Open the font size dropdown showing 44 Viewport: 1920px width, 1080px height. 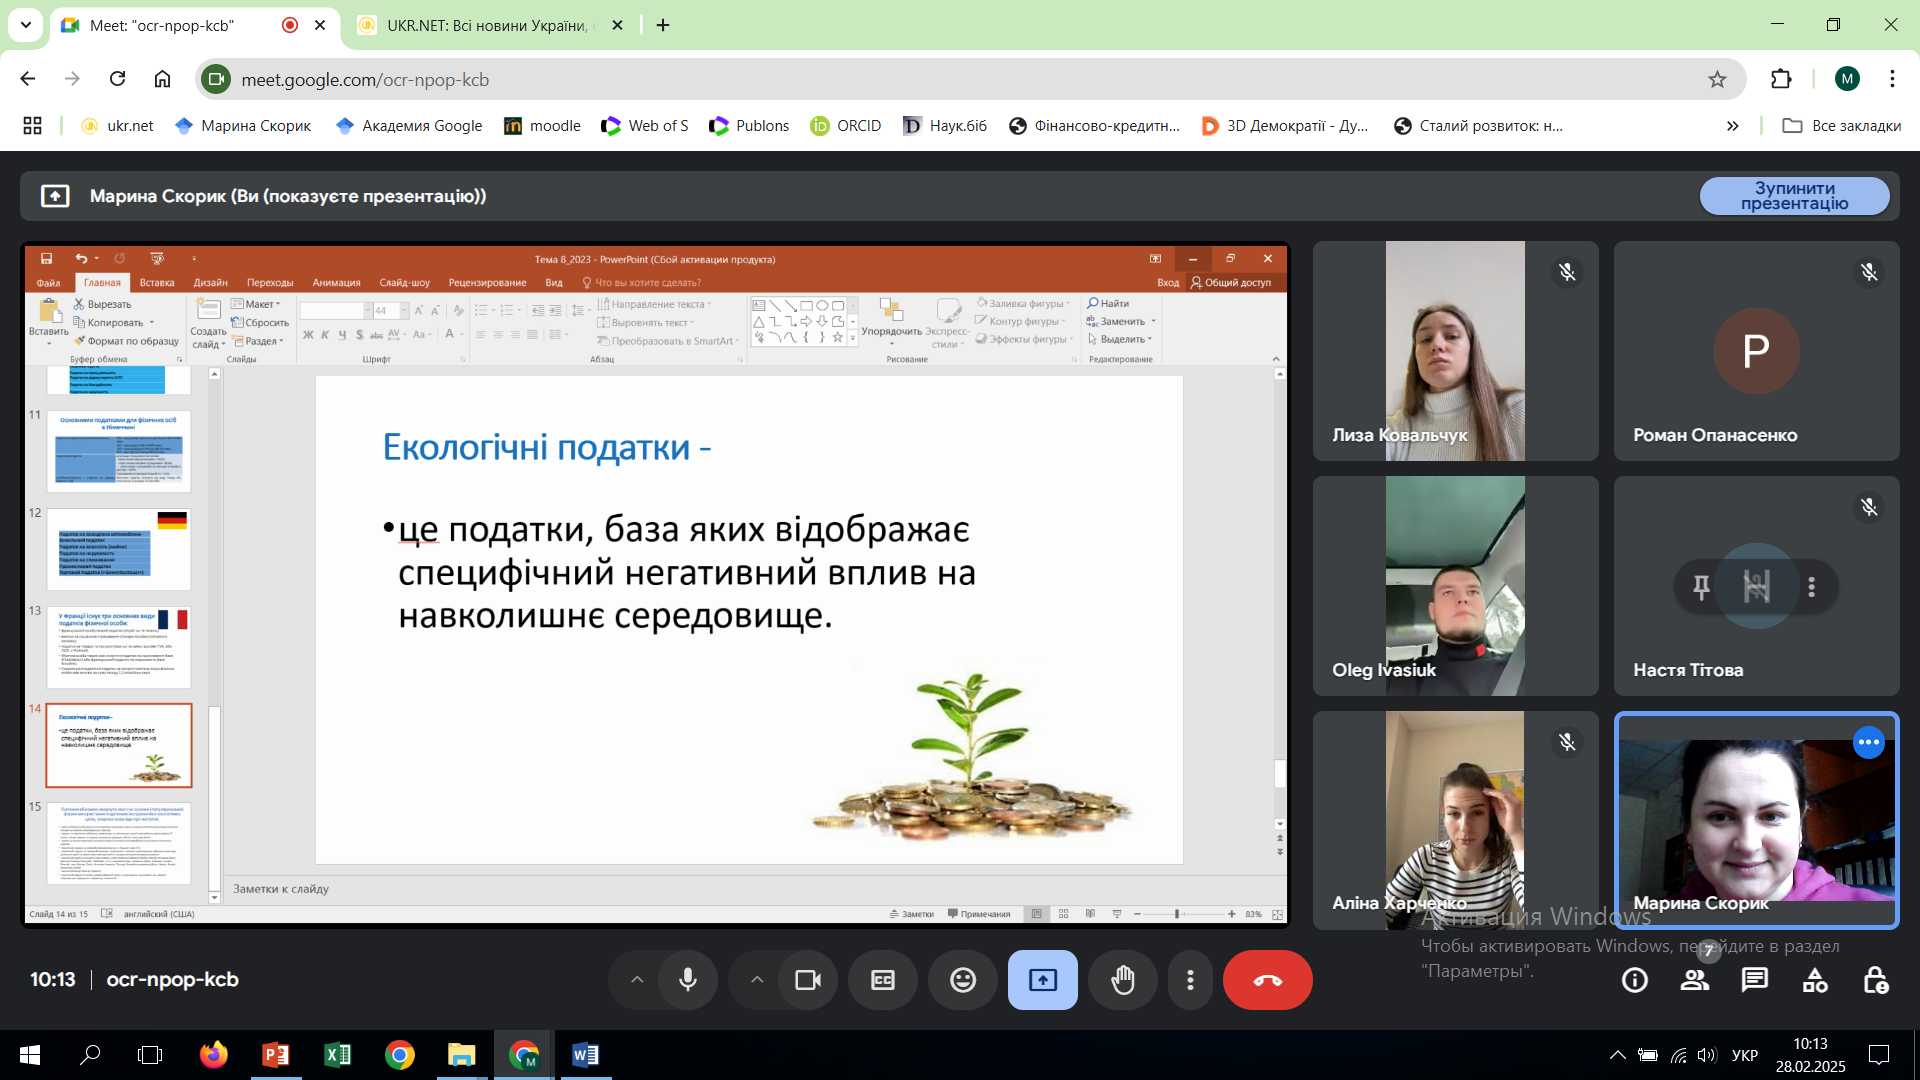[404, 311]
